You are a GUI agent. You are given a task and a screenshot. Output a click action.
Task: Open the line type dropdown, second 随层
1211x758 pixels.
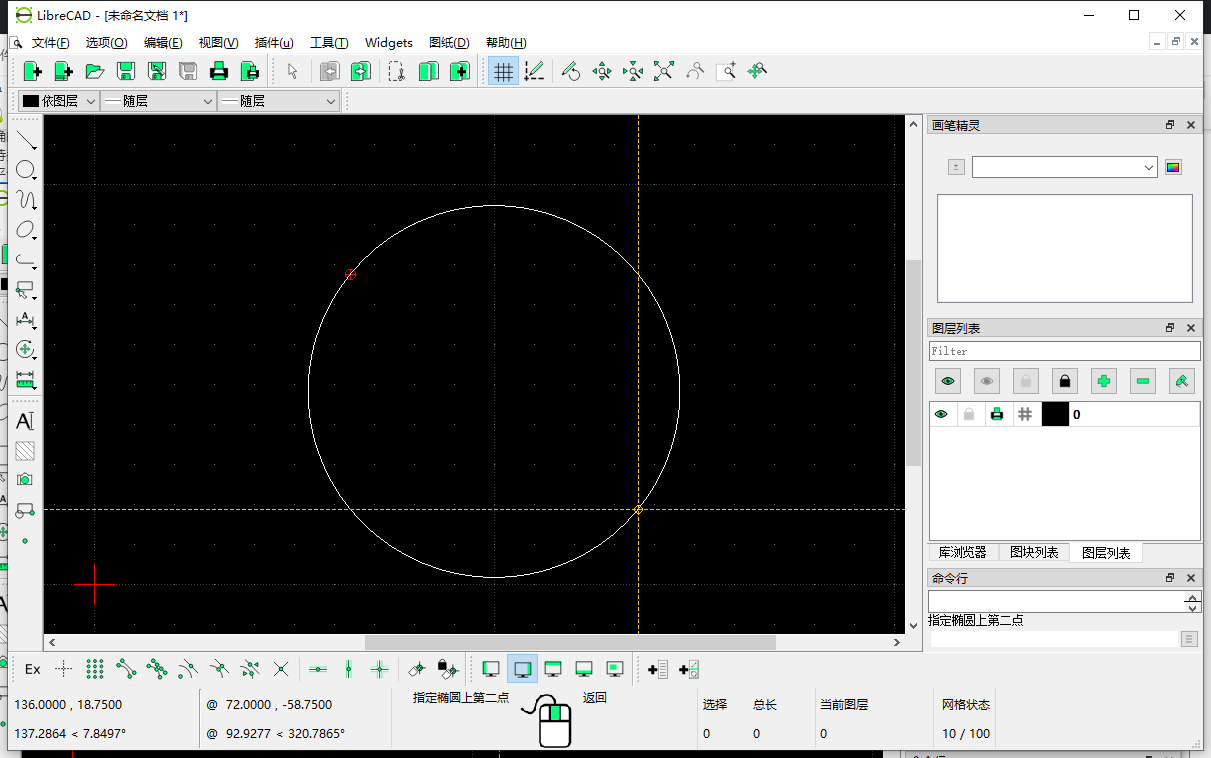tap(280, 101)
